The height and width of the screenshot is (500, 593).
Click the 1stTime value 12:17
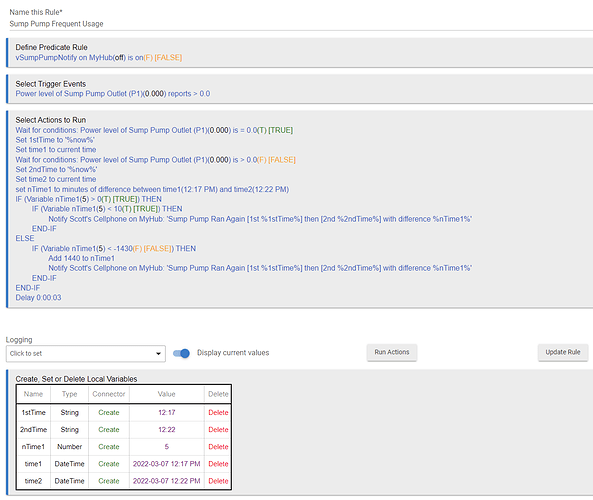[167, 413]
